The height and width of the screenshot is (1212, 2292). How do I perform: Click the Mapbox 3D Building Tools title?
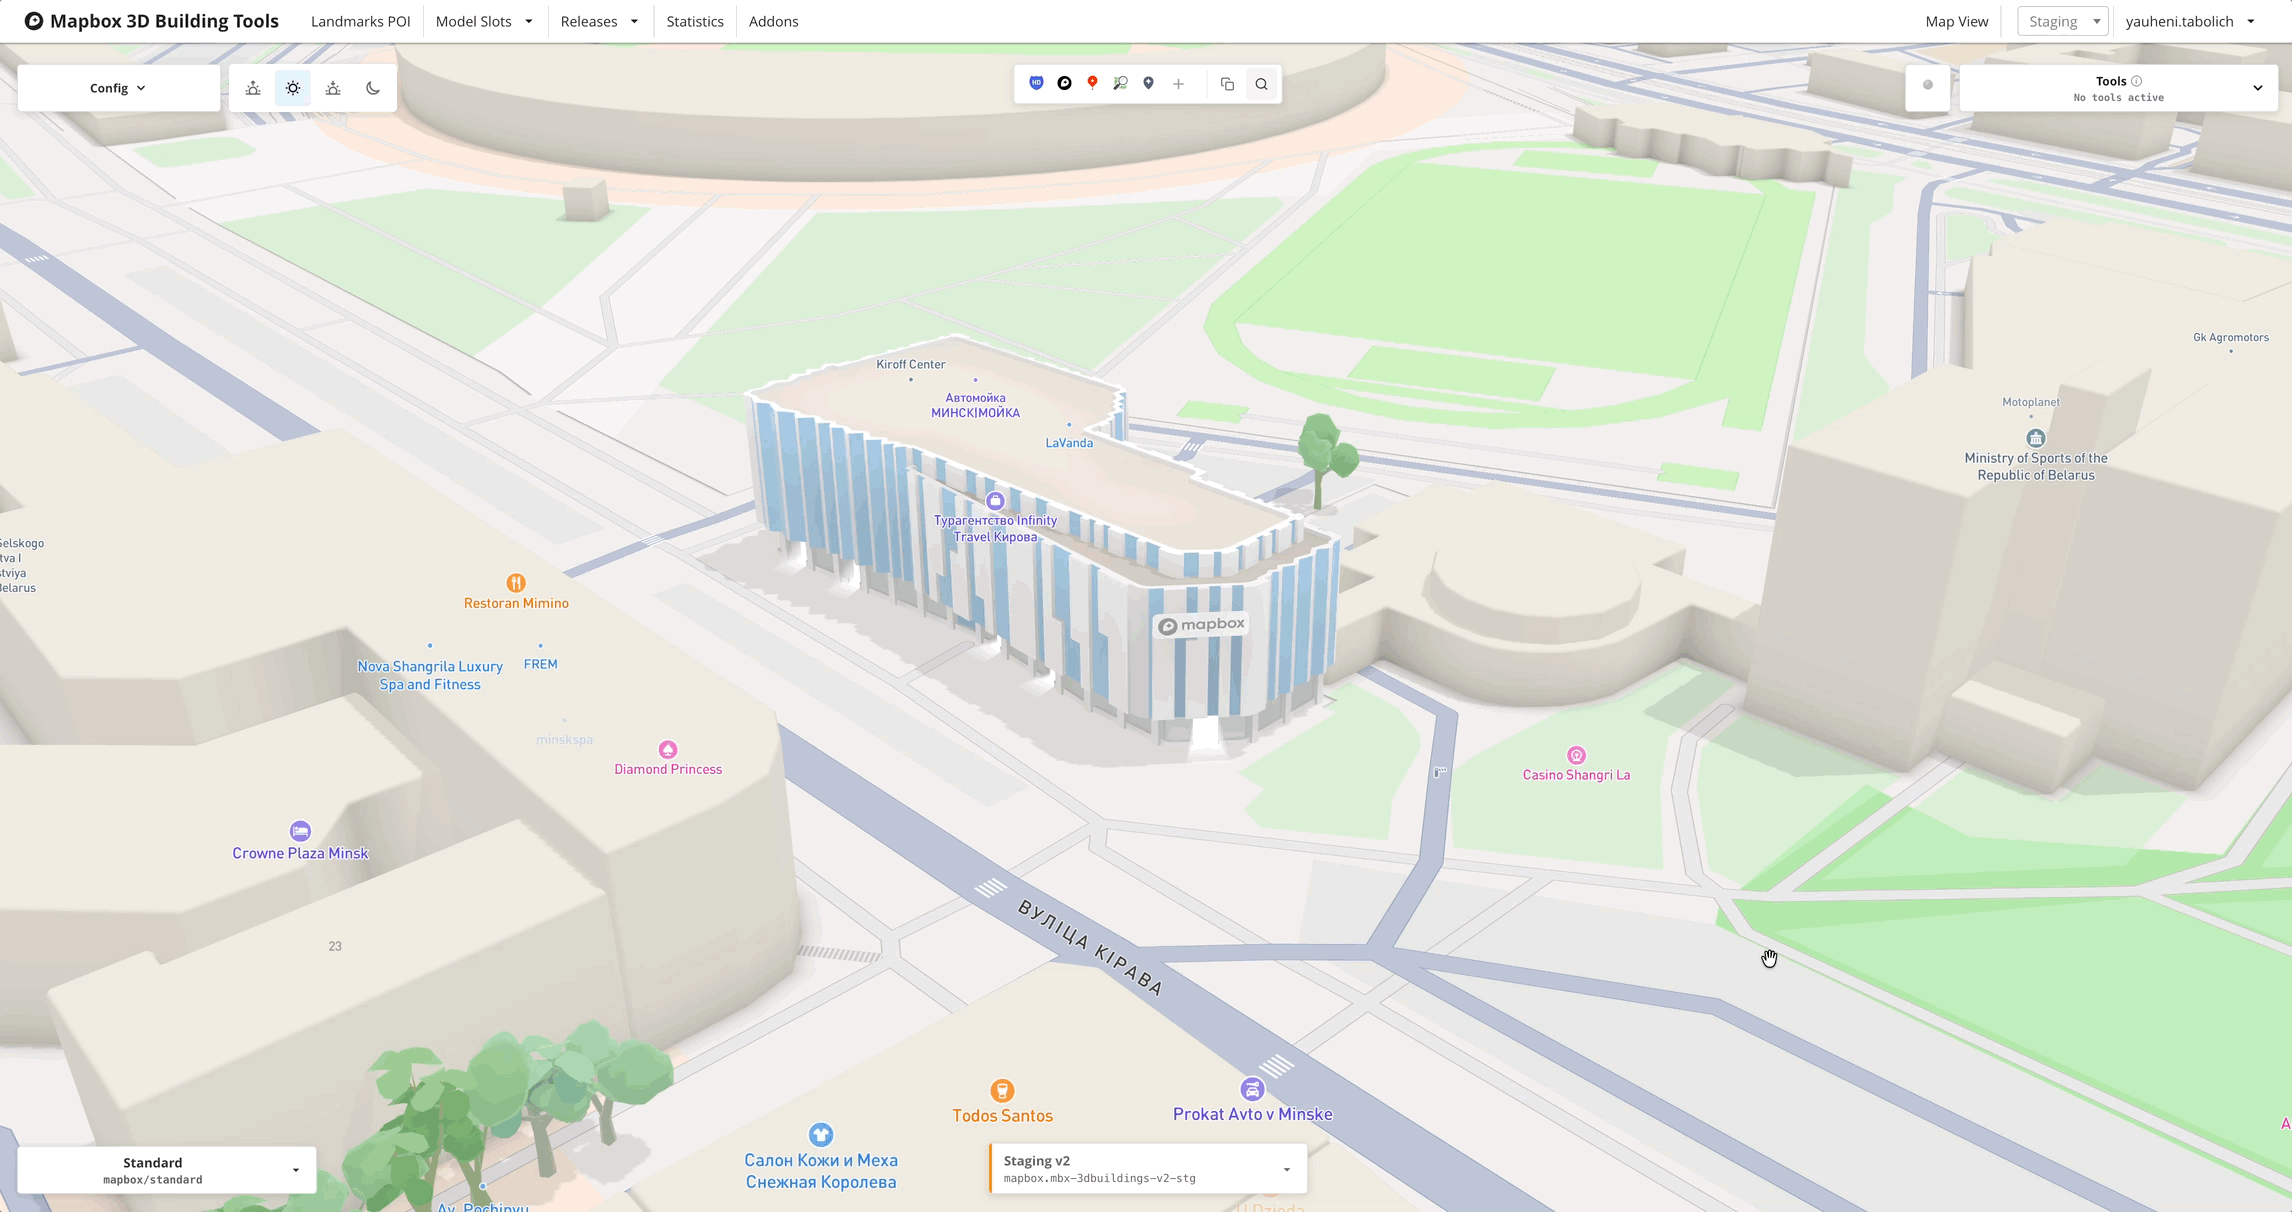click(164, 21)
